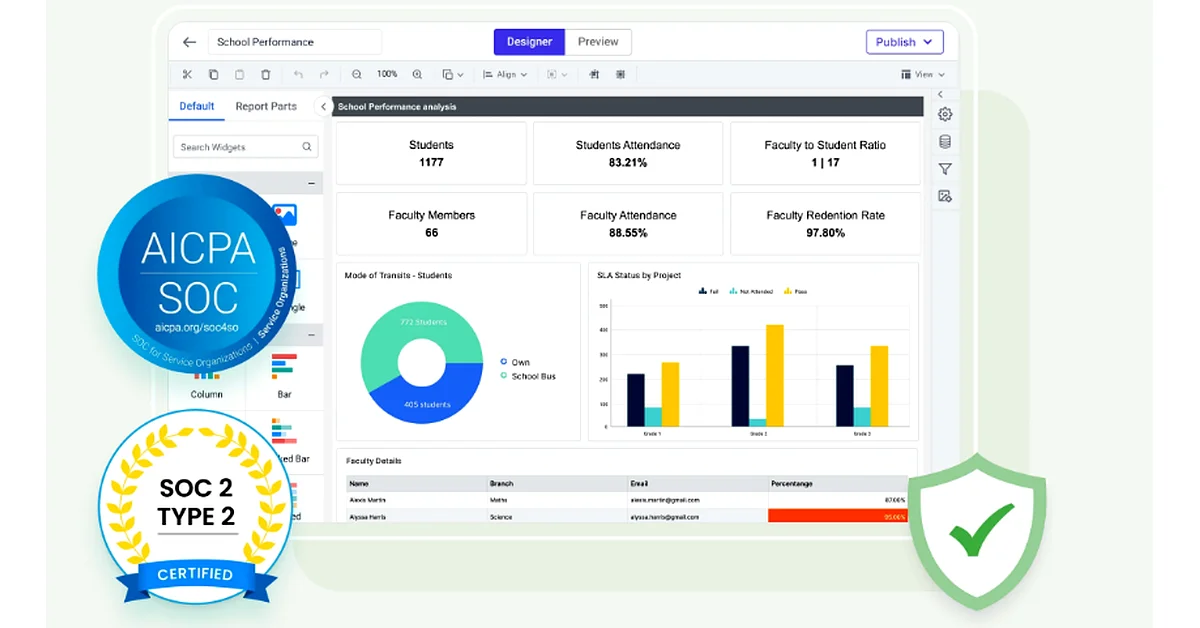Open the size-matching dropdown beside Align
Image resolution: width=1200 pixels, height=628 pixels.
(x=557, y=74)
